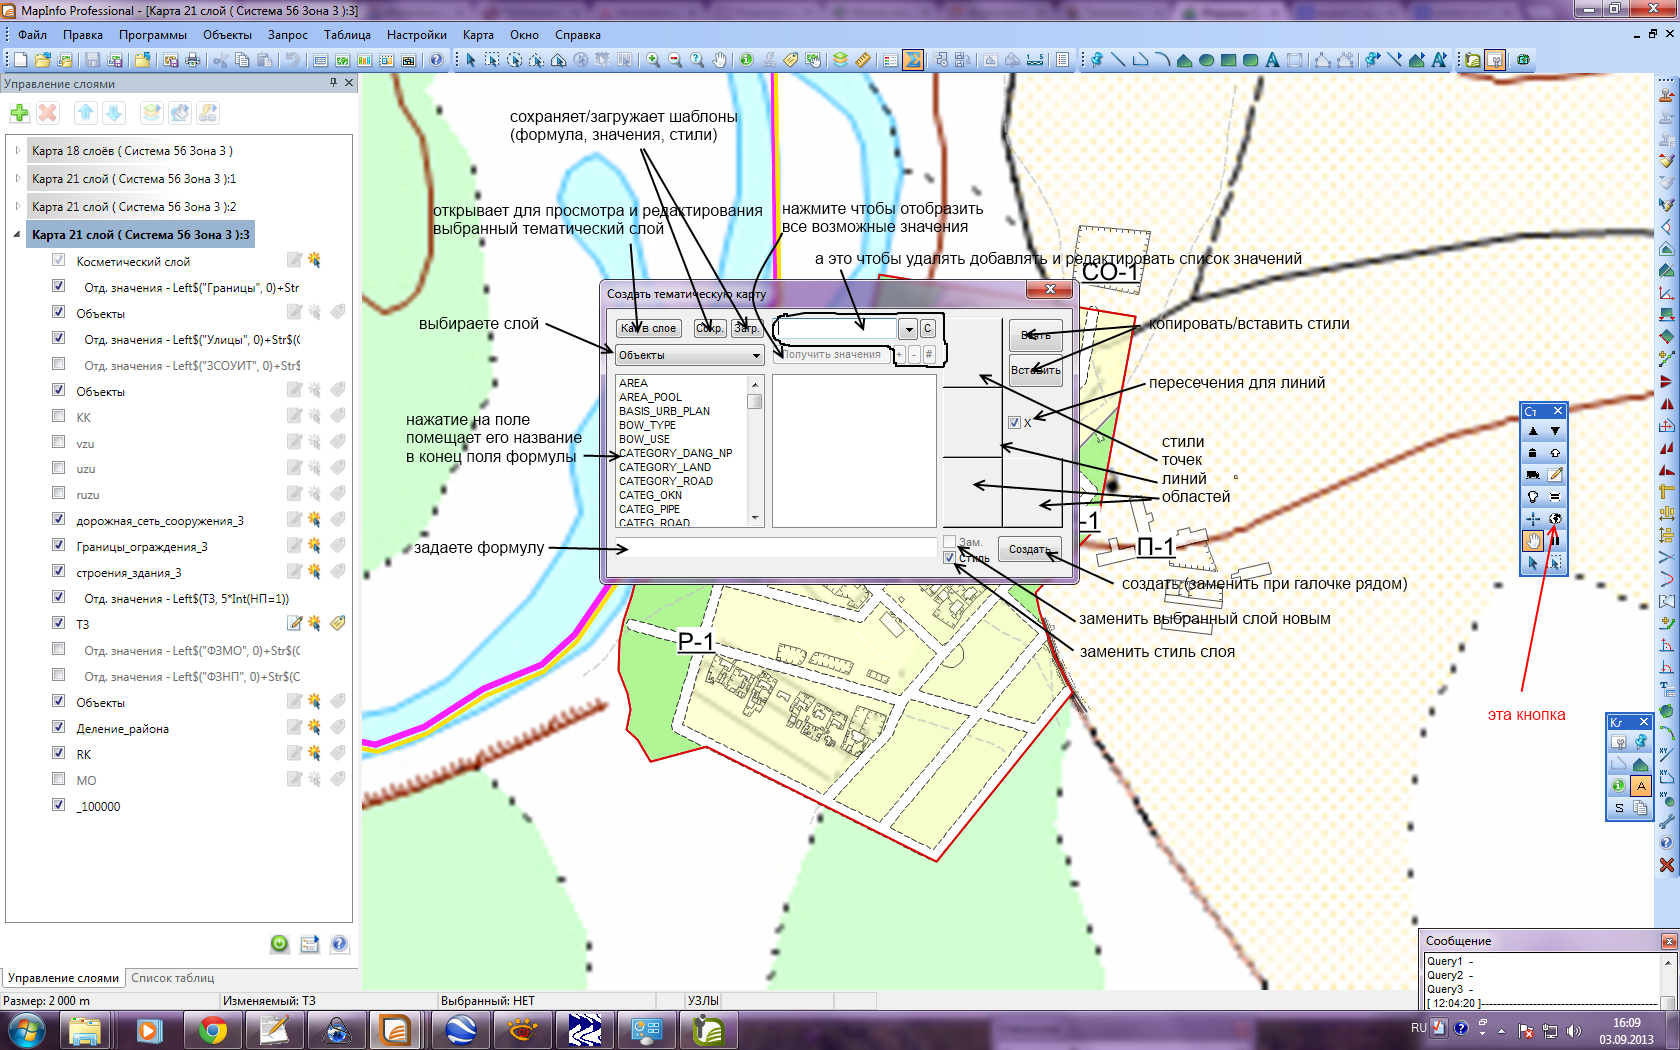Click the globe icon in the Ct palette
The image size is (1680, 1050).
(1555, 519)
